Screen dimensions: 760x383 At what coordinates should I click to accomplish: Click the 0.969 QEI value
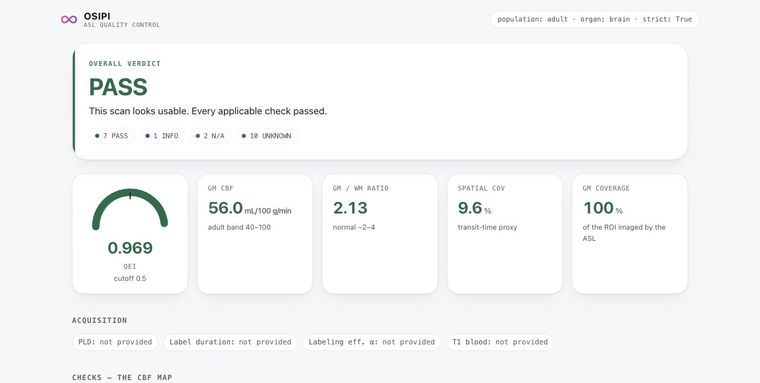click(130, 248)
